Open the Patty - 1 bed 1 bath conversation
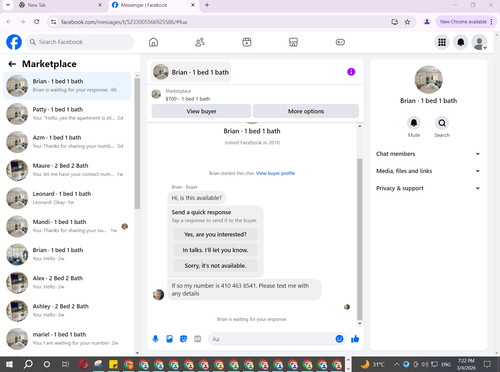 [x=67, y=114]
